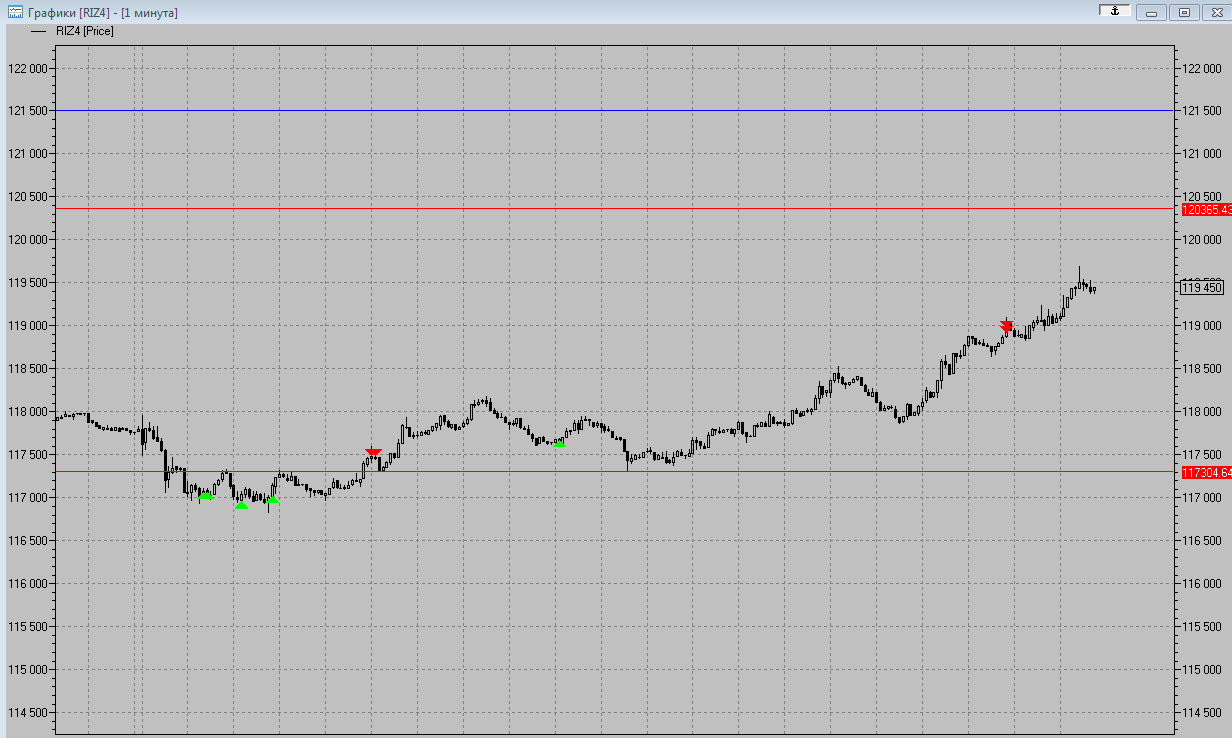Toggle the anchor pin button in title bar
This screenshot has height=738, width=1232.
1115,11
